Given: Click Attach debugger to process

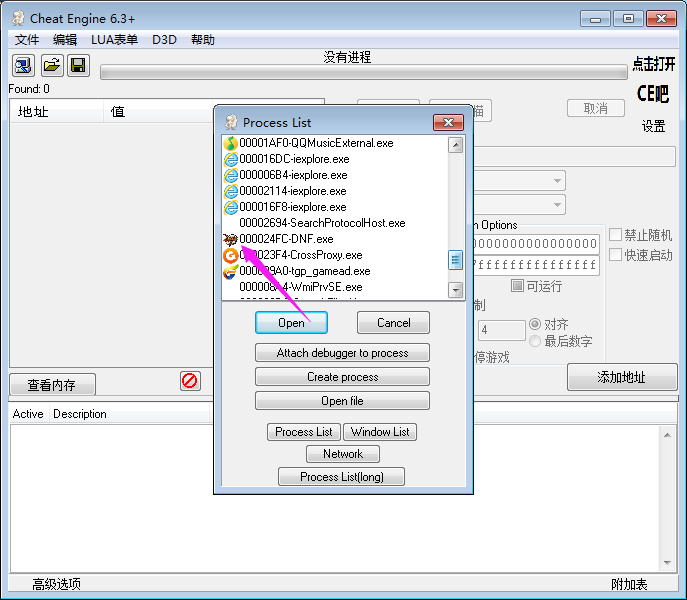Looking at the screenshot, I should coord(342,353).
